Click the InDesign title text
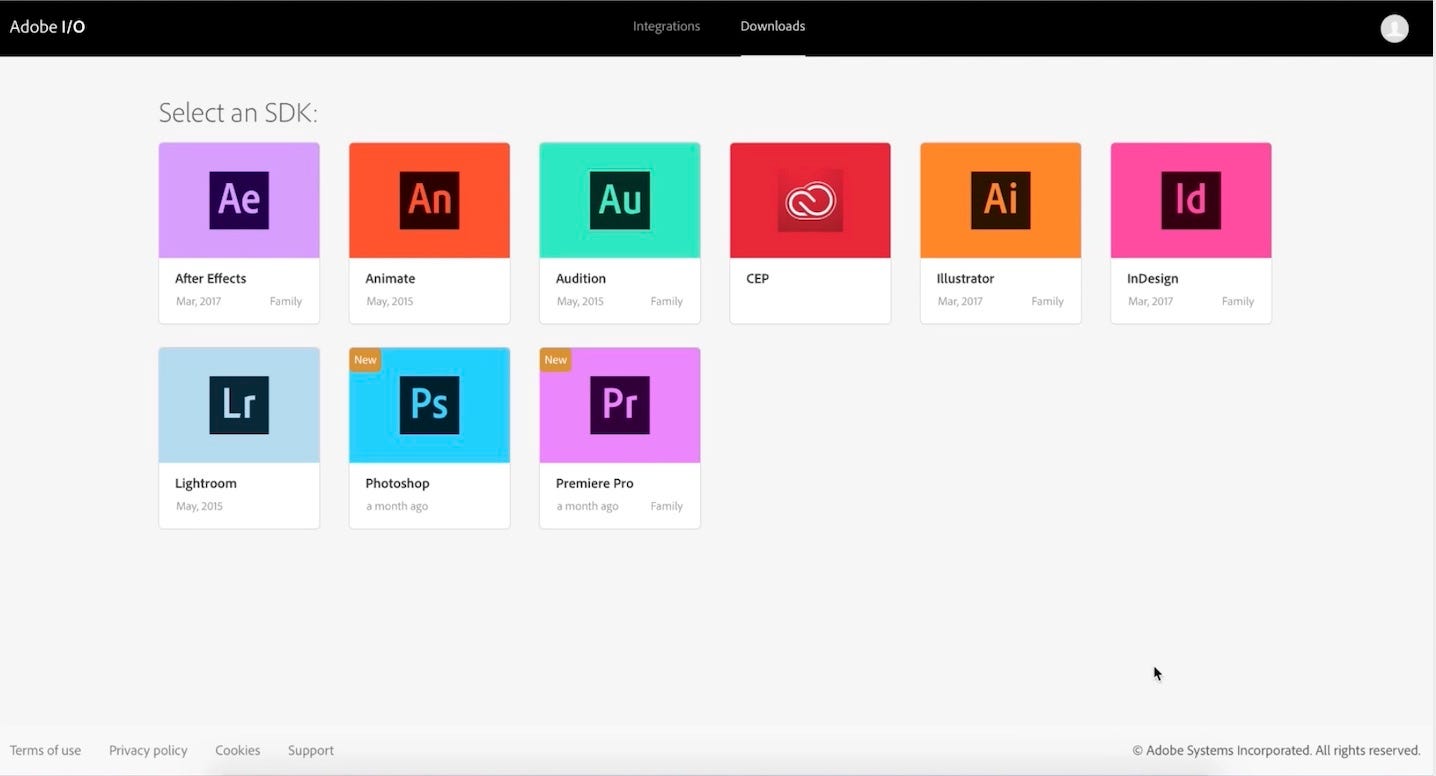This screenshot has width=1436, height=776. click(x=1153, y=278)
